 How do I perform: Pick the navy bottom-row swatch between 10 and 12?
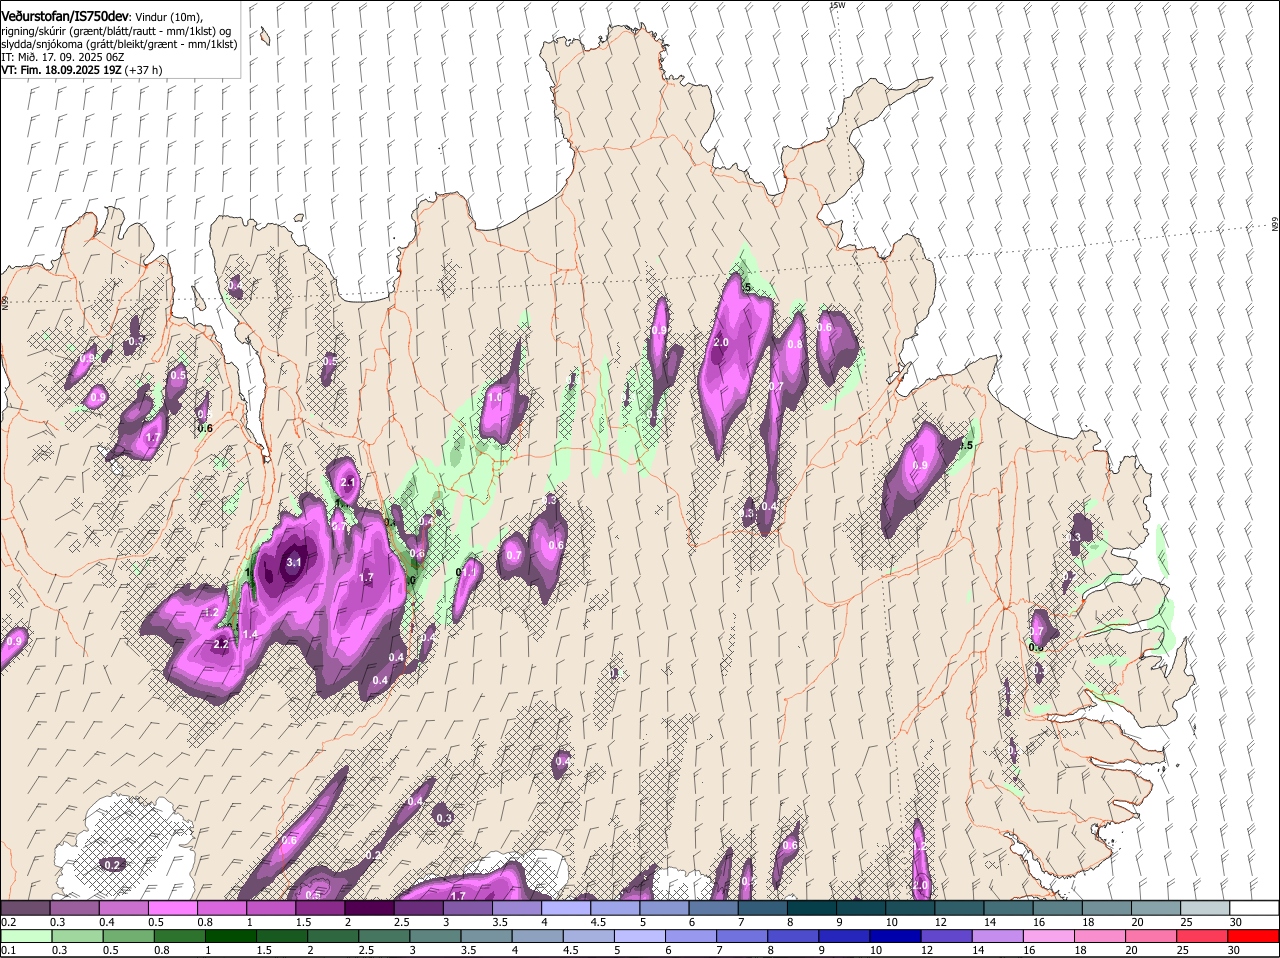[896, 936]
